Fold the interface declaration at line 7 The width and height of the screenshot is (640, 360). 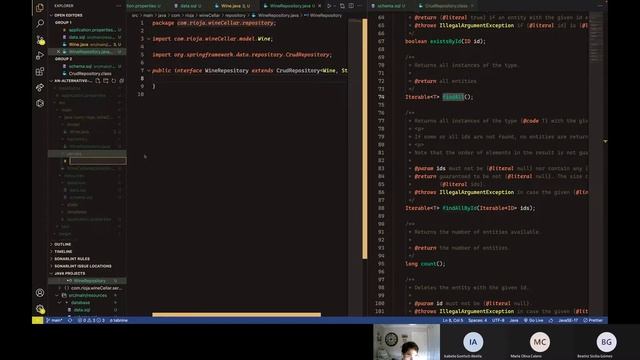click(149, 71)
